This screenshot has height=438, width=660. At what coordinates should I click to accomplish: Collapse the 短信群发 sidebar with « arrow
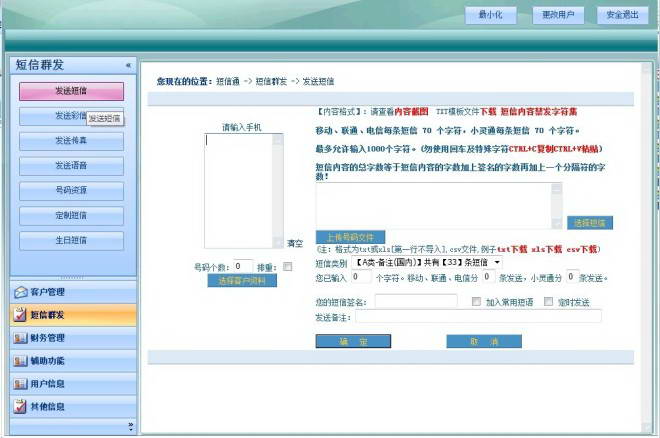point(128,65)
